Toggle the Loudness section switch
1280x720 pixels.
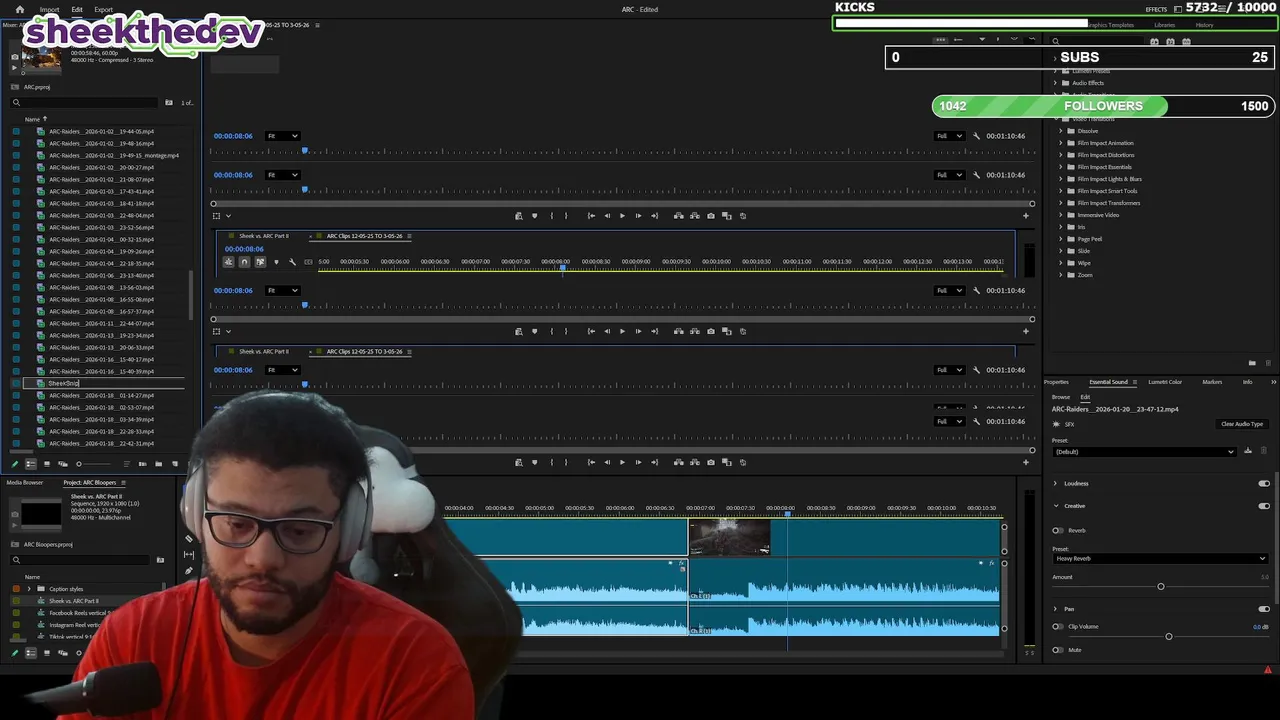[x=1264, y=483]
